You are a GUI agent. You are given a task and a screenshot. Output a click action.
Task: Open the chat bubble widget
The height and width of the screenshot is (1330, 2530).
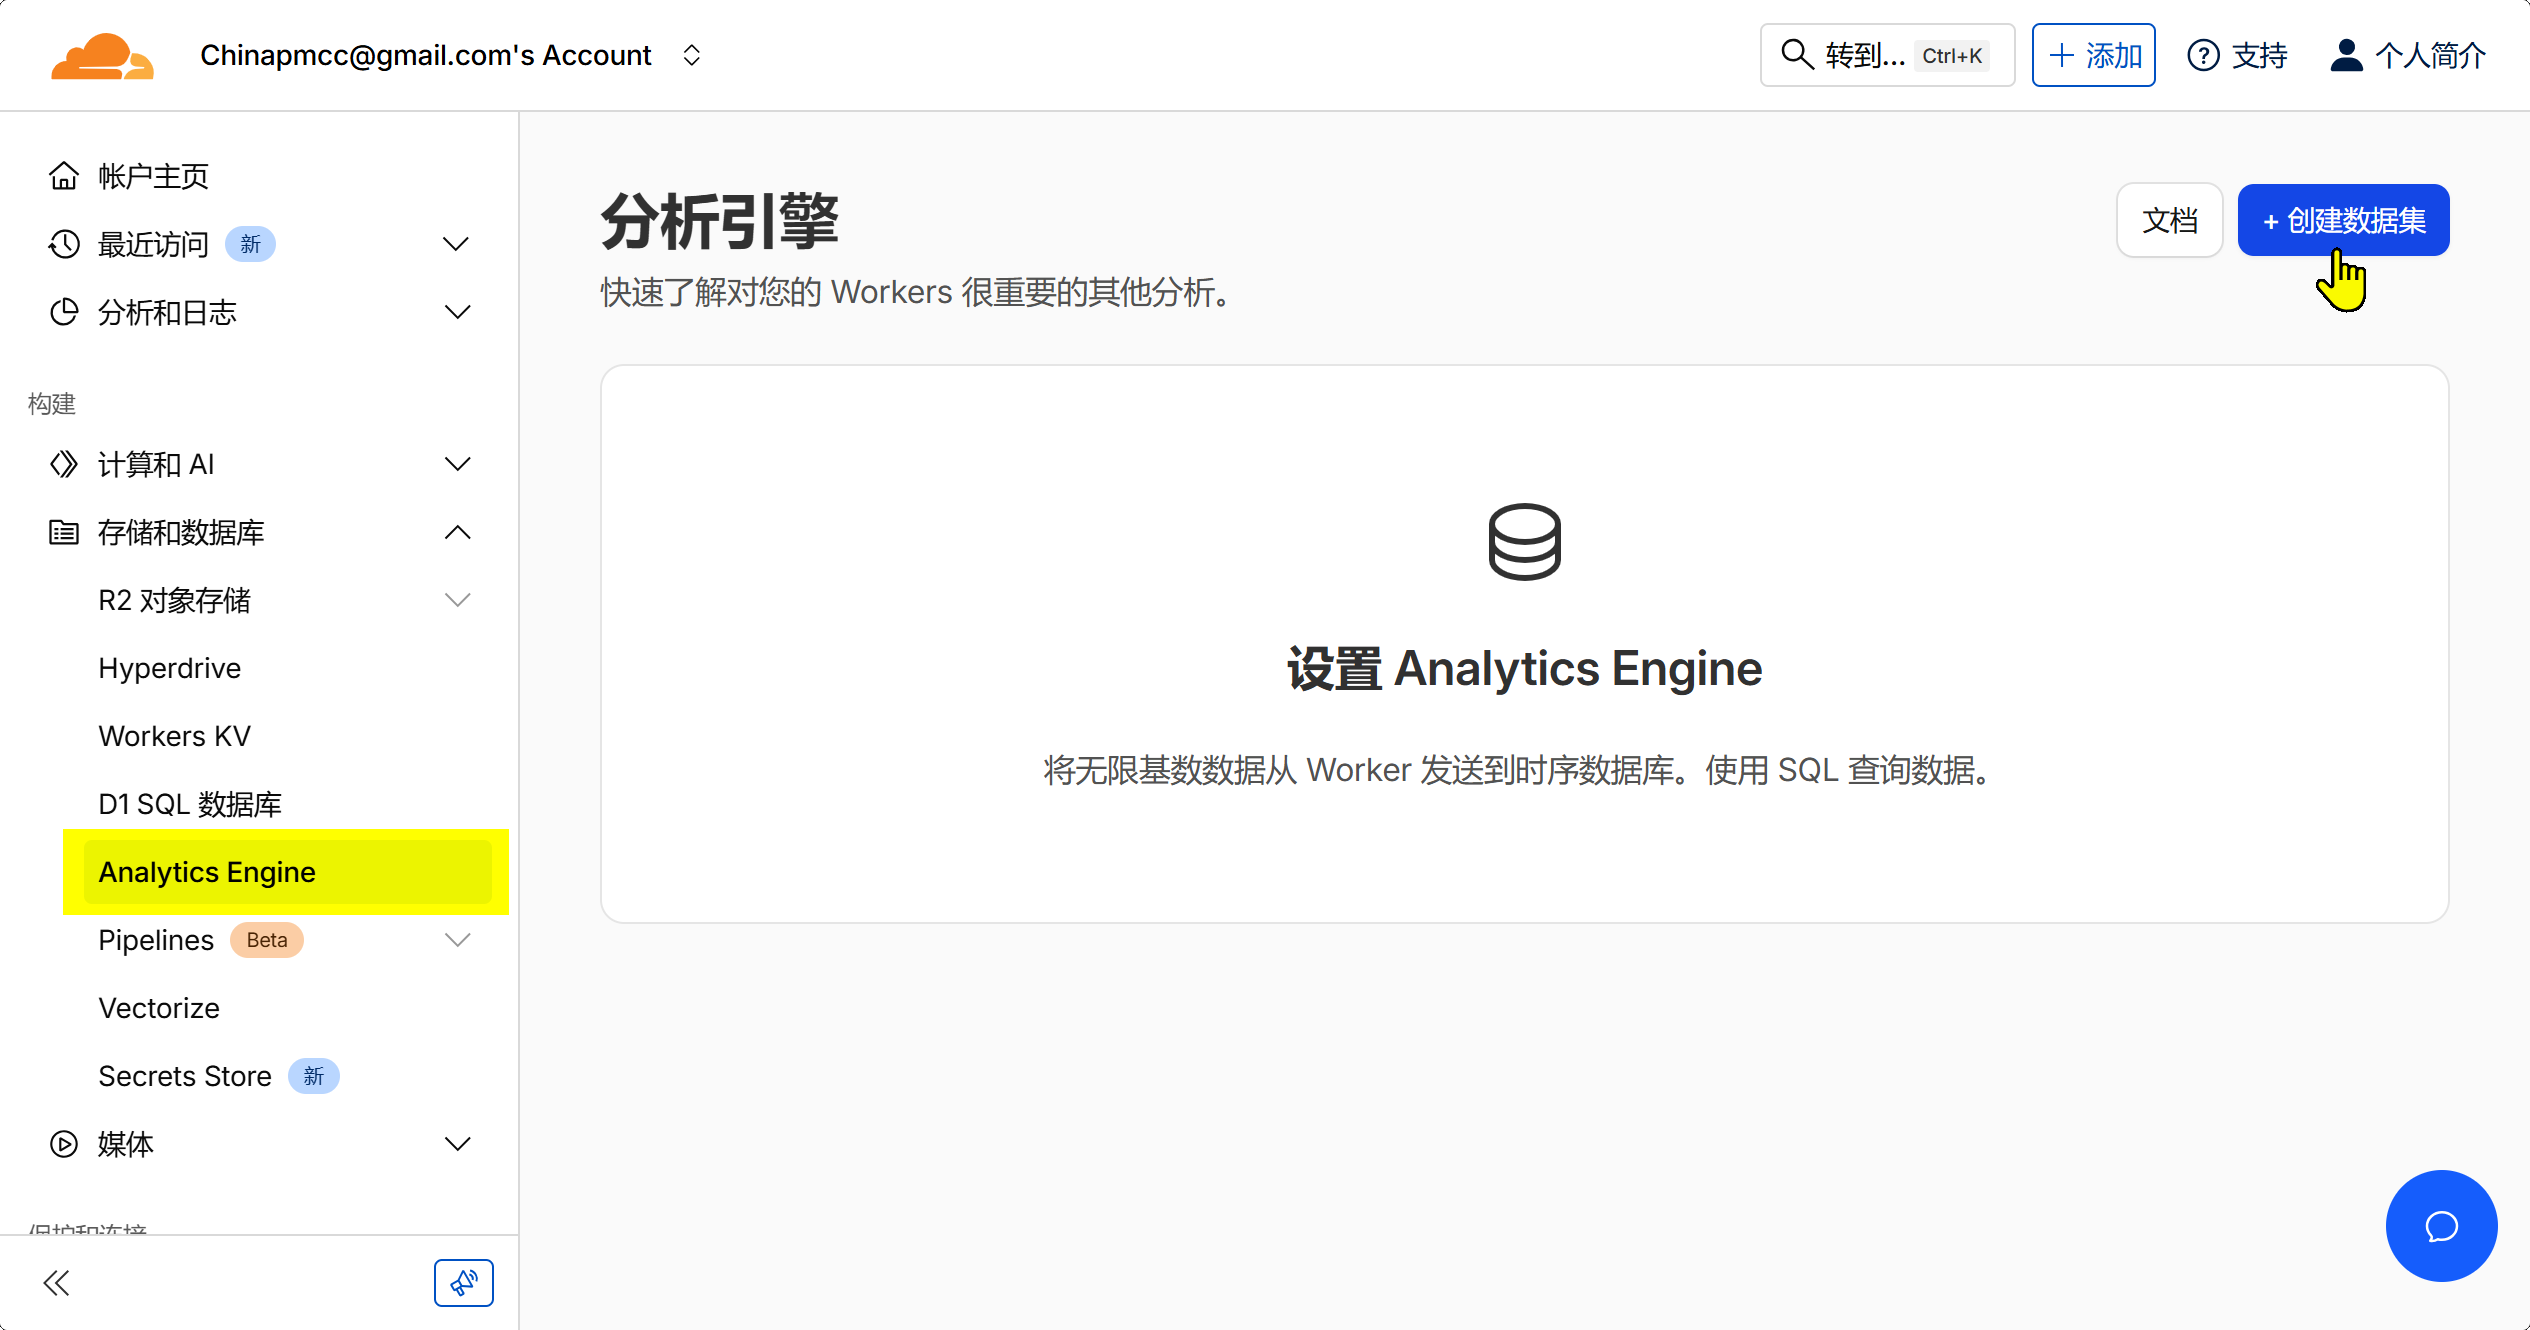tap(2440, 1225)
